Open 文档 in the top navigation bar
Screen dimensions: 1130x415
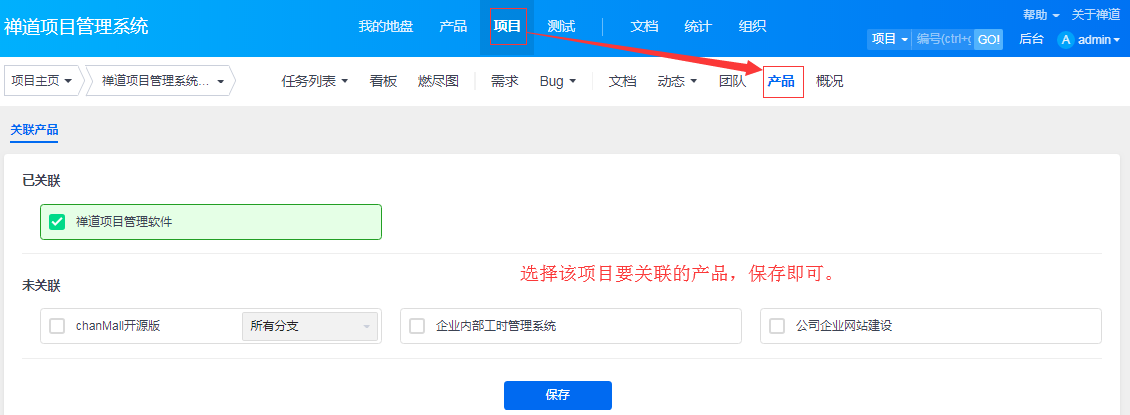click(644, 27)
